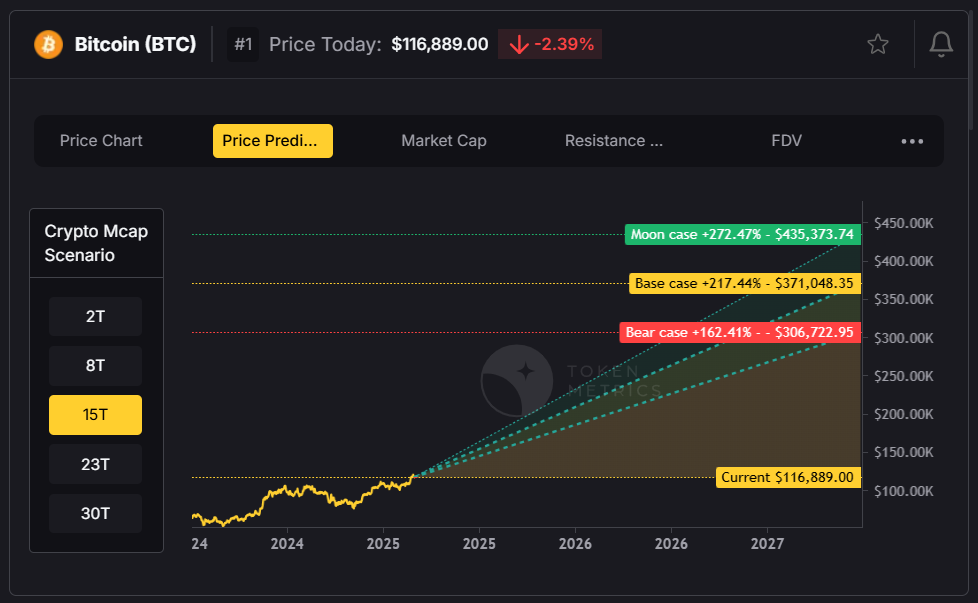Image resolution: width=978 pixels, height=603 pixels.
Task: Enable the 8T Crypto Mcap scenario
Action: [x=94, y=365]
